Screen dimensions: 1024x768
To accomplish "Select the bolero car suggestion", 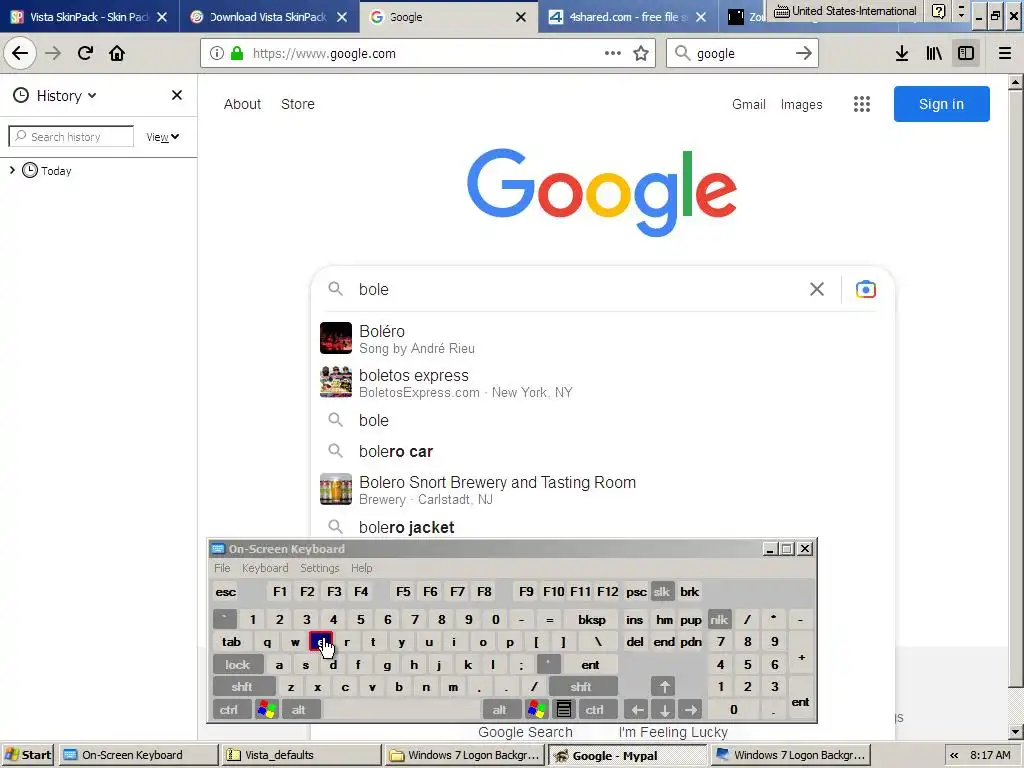I will click(601, 451).
